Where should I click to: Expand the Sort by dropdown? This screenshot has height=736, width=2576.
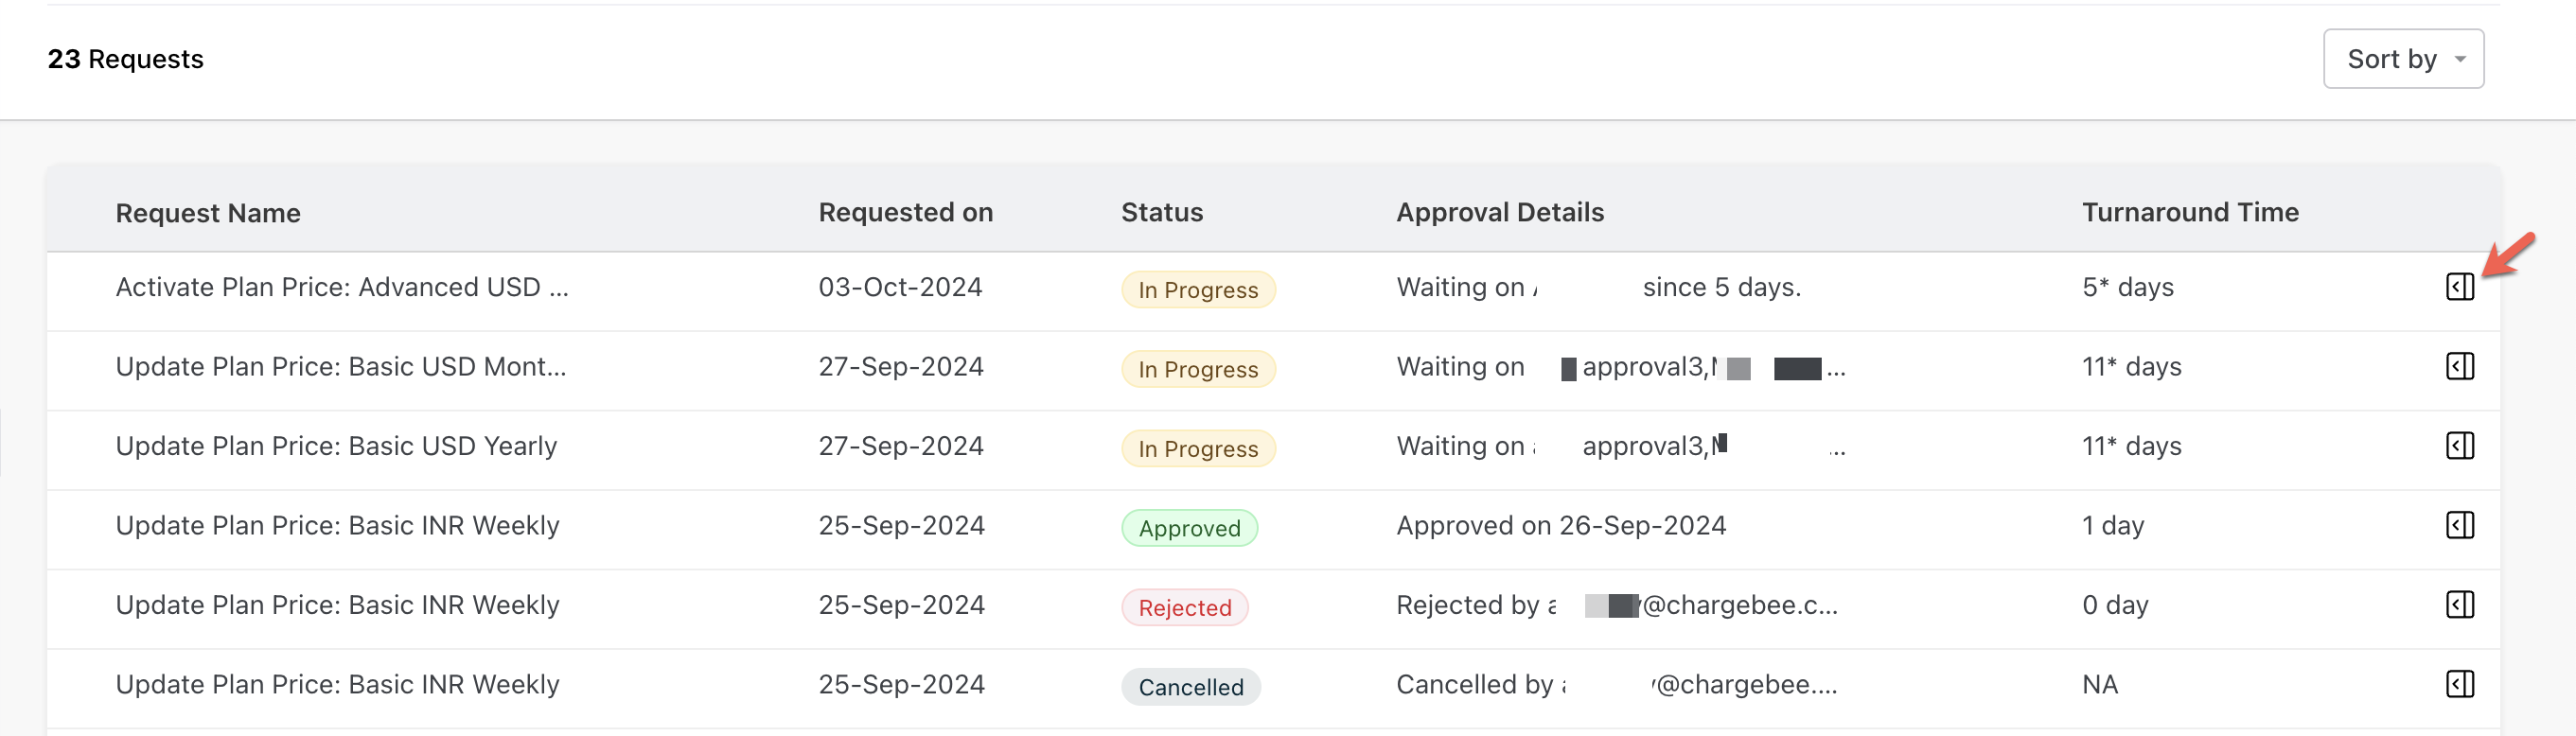coord(2402,59)
